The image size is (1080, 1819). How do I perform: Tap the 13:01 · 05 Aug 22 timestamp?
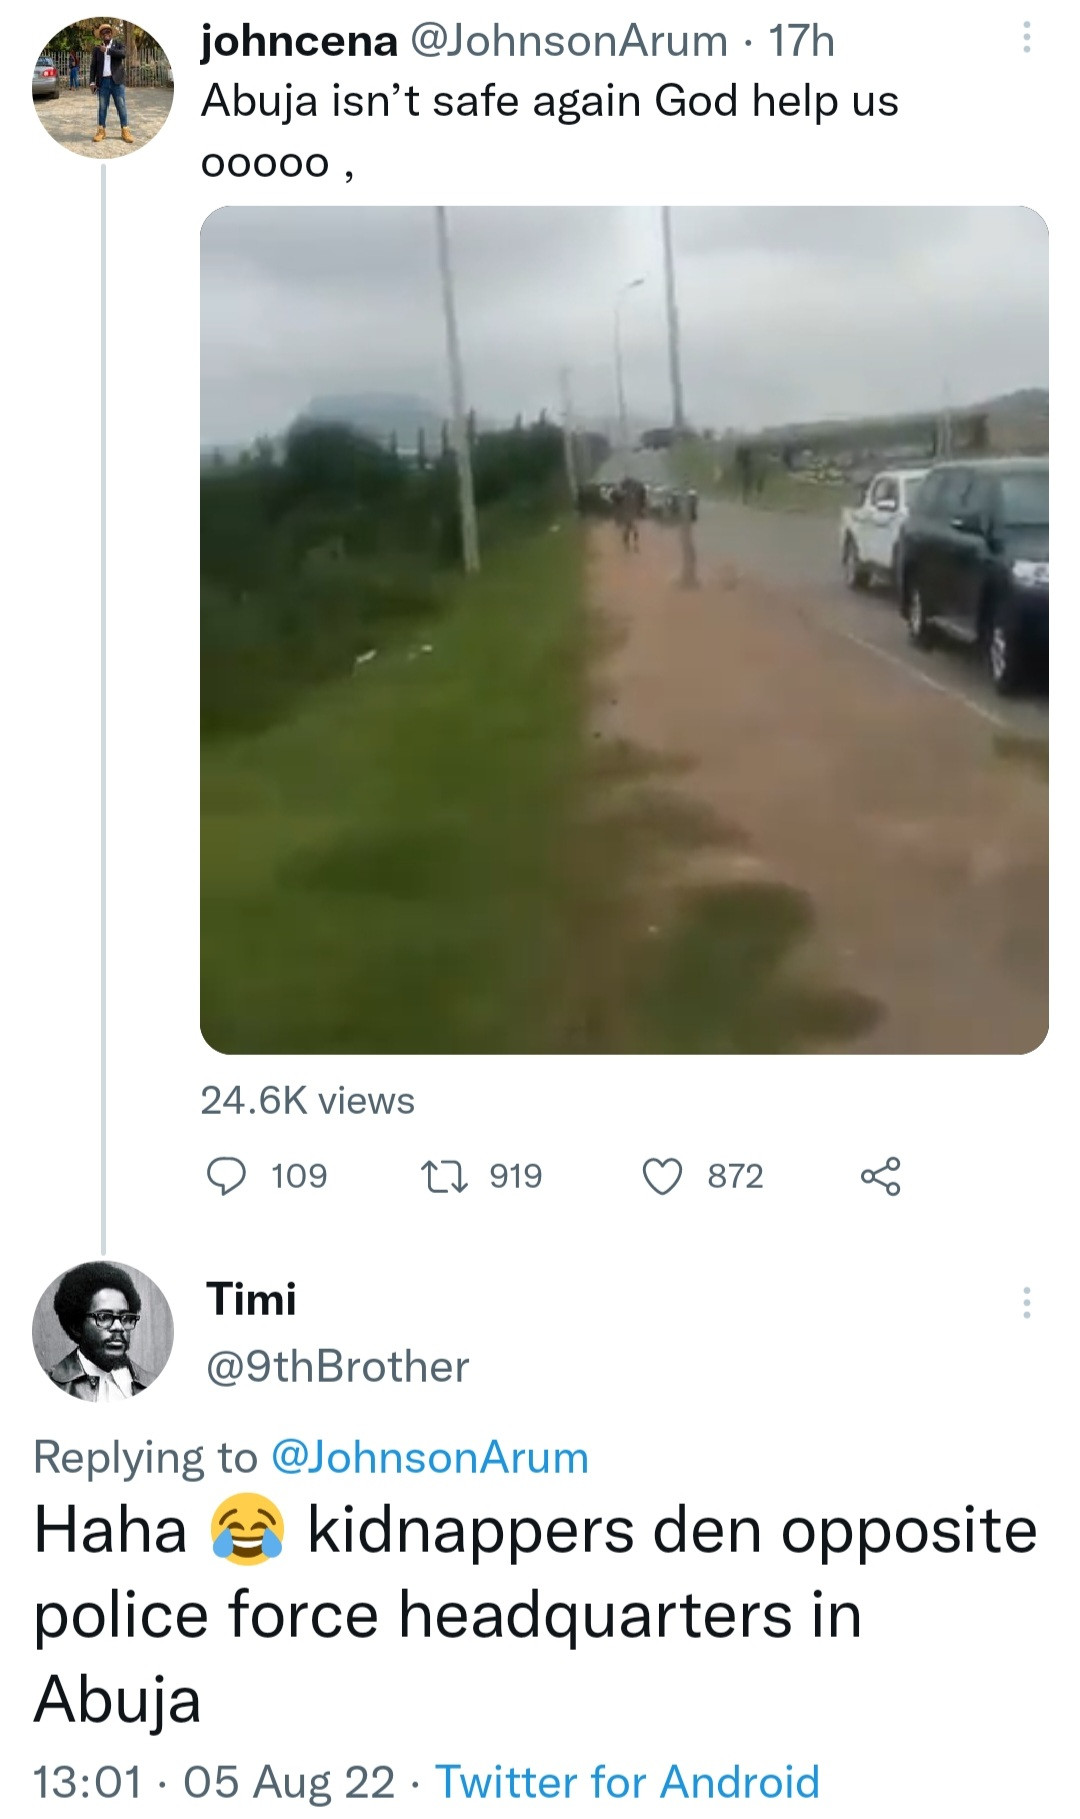pyautogui.click(x=214, y=1781)
